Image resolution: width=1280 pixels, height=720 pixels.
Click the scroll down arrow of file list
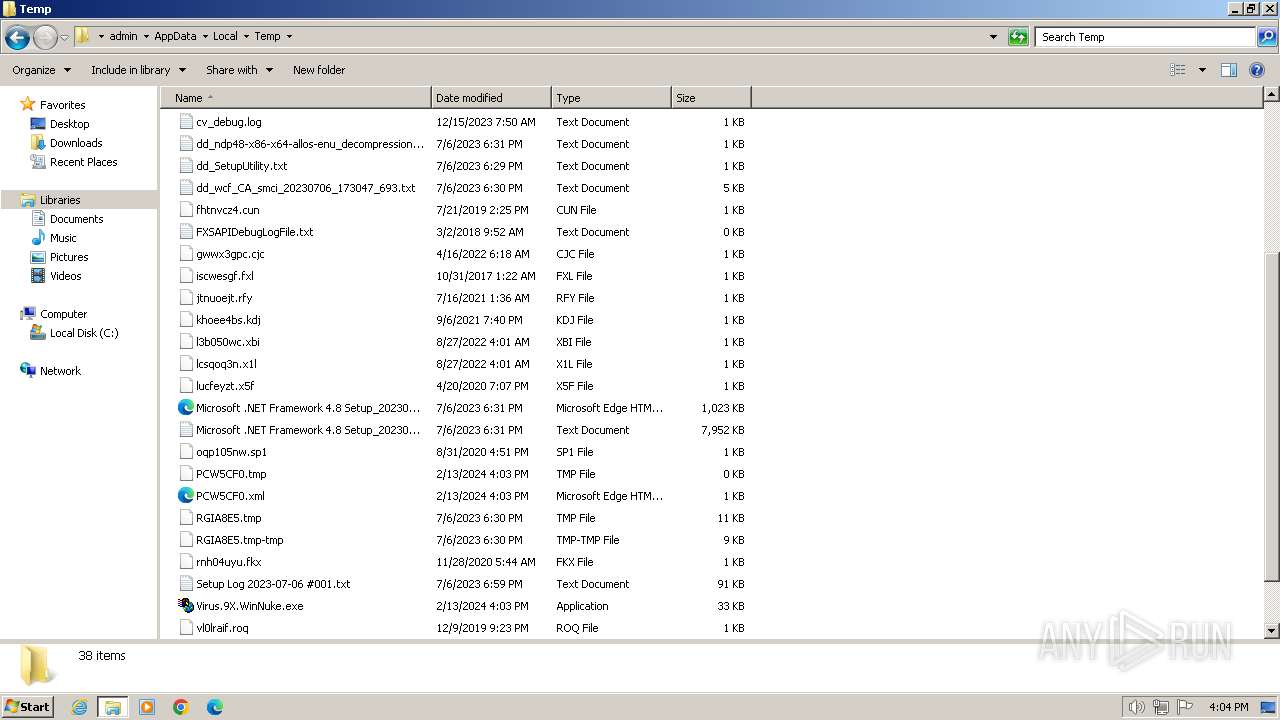click(x=1271, y=631)
